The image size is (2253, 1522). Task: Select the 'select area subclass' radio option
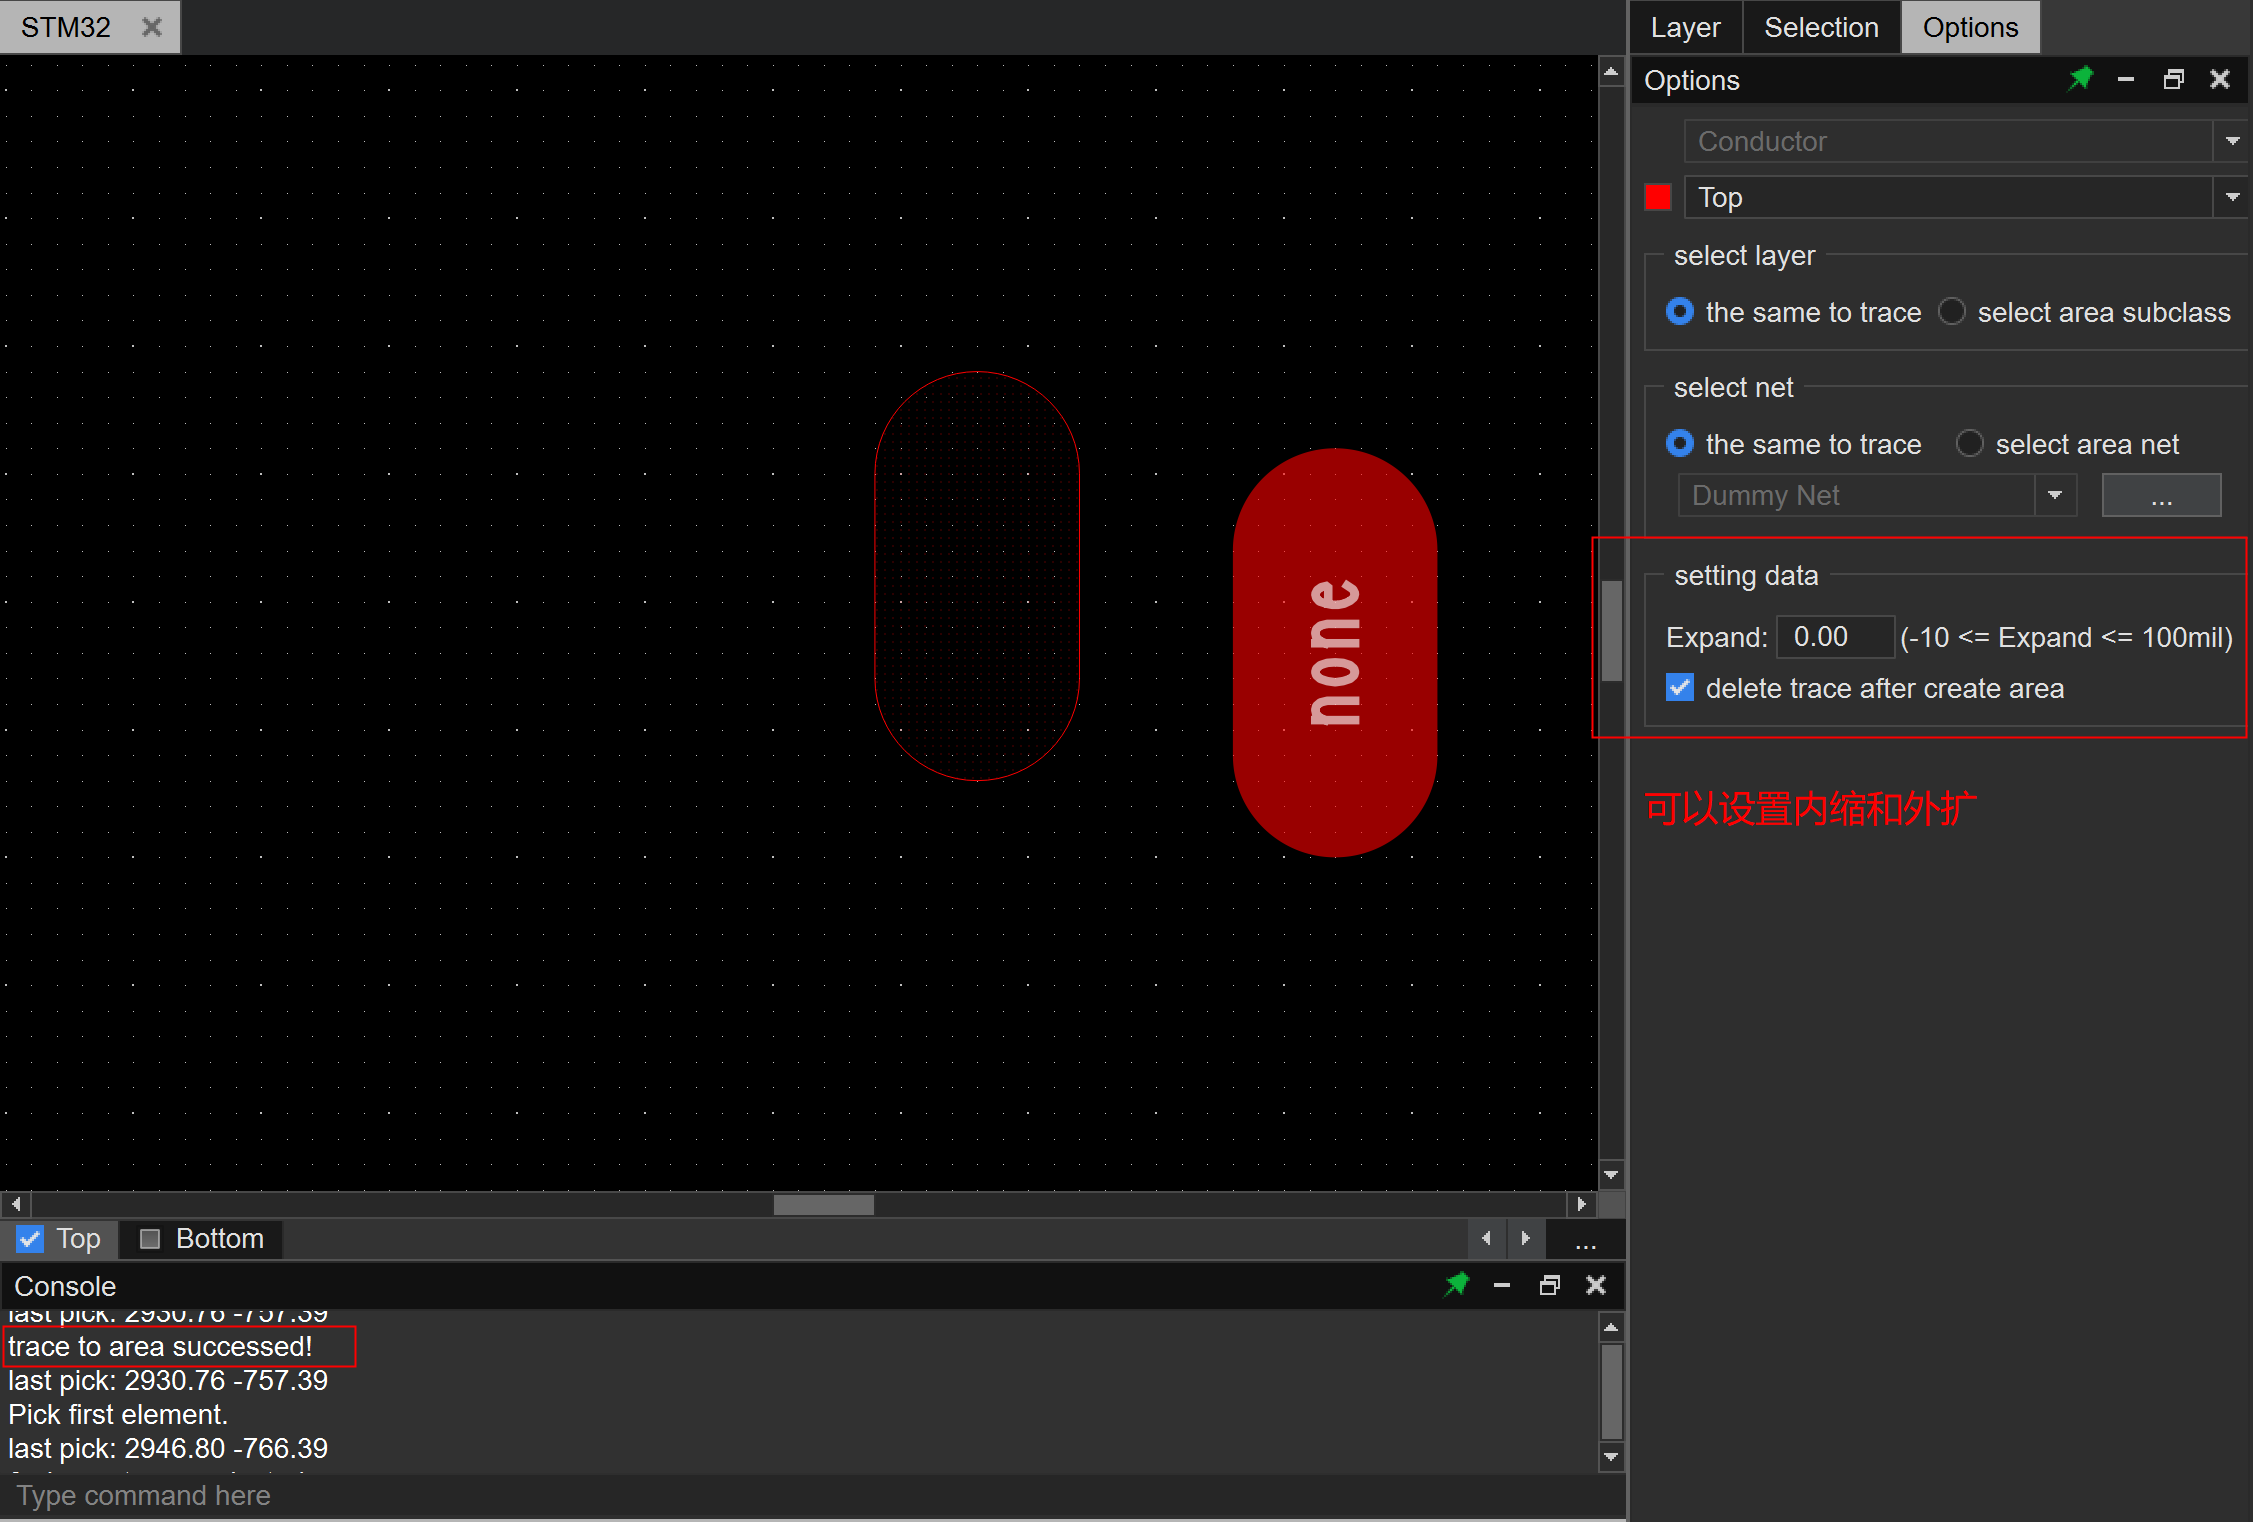[x=1952, y=312]
